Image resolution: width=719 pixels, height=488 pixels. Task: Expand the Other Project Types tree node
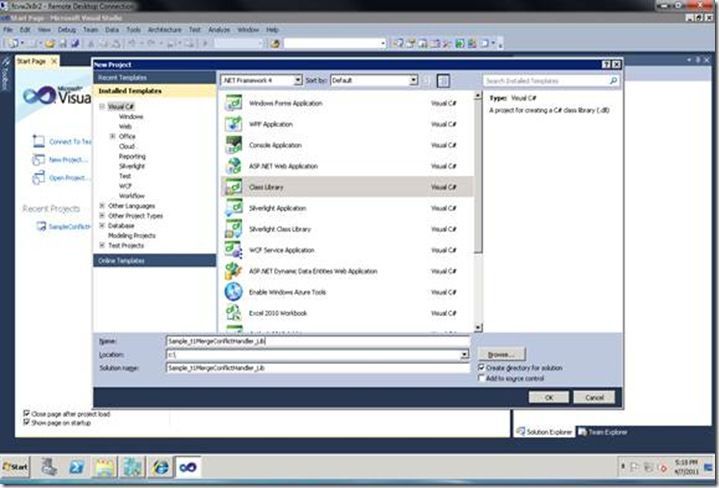[102, 216]
